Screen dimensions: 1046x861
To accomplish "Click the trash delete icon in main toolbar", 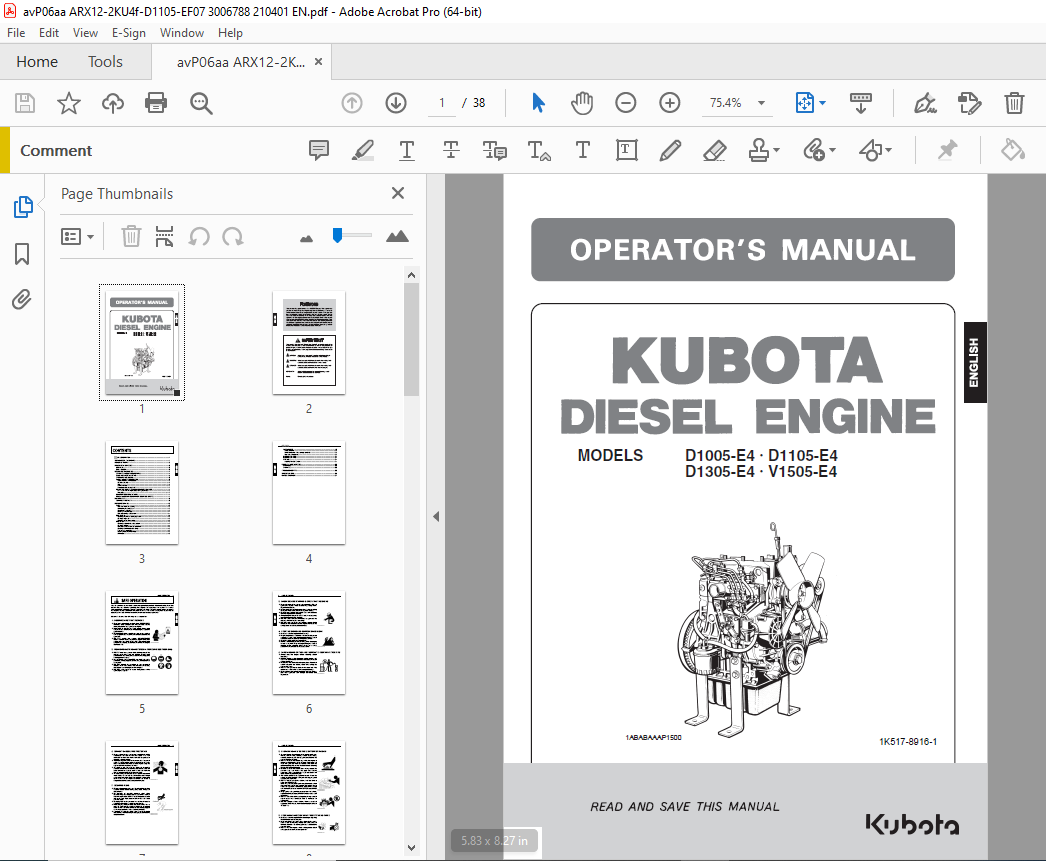I will point(1014,103).
